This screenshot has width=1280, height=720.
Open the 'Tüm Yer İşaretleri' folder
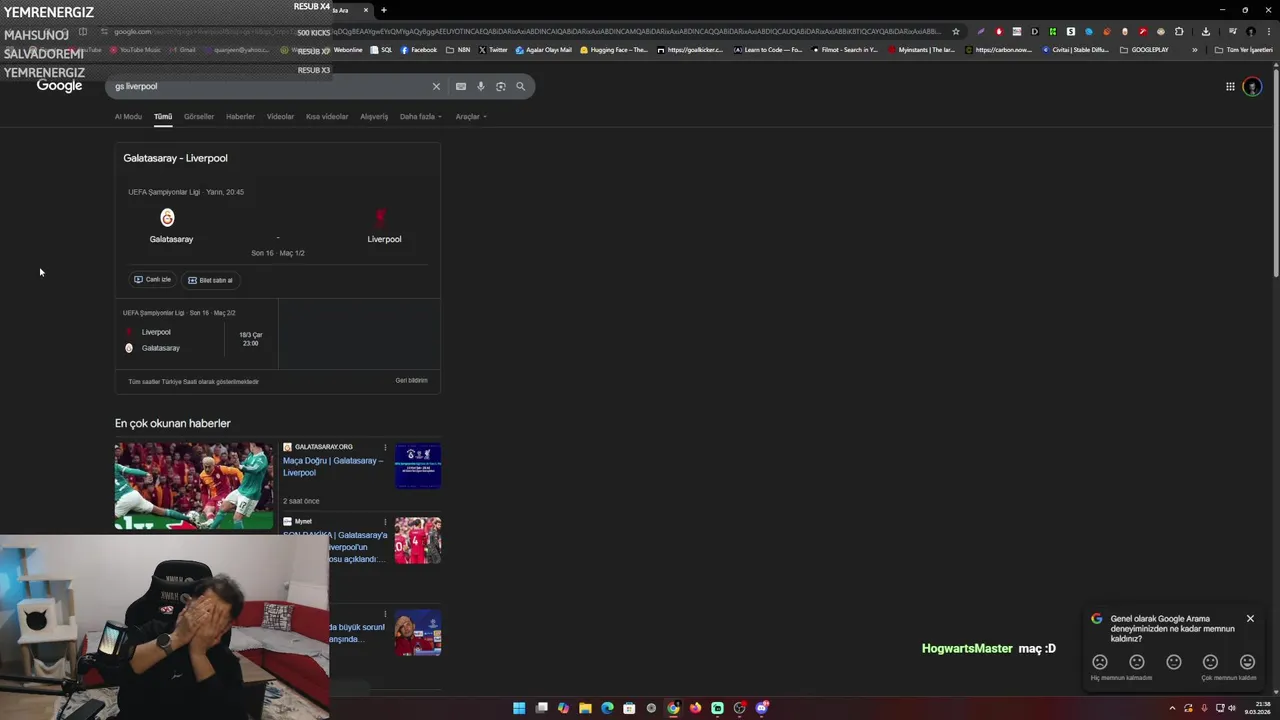pyautogui.click(x=1244, y=50)
